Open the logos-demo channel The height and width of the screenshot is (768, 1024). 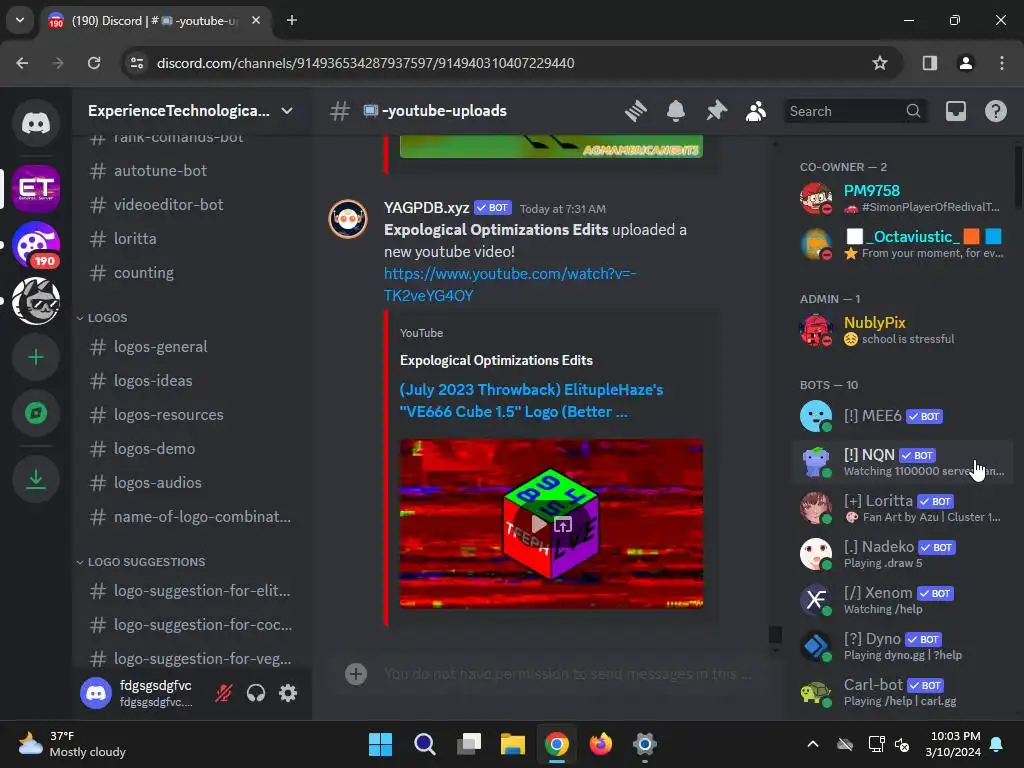pos(191,449)
